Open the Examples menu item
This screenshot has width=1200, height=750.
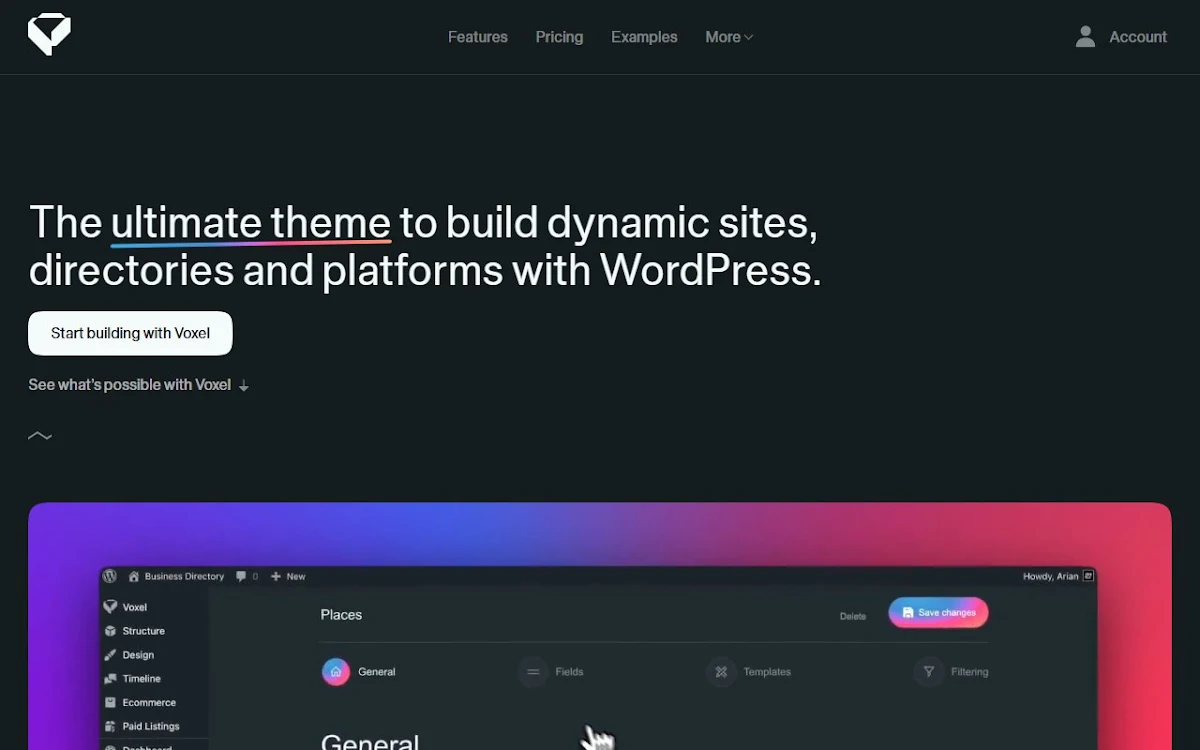pyautogui.click(x=644, y=37)
